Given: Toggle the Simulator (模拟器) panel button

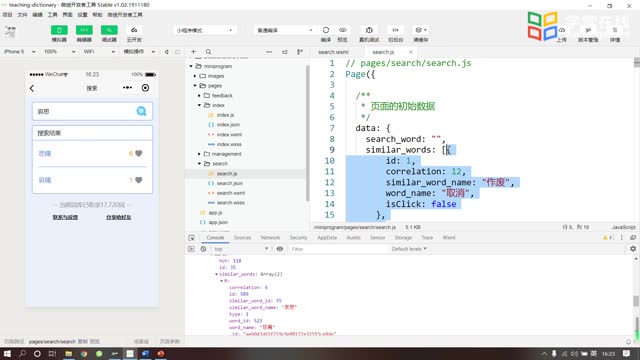Looking at the screenshot, I should [x=59, y=30].
